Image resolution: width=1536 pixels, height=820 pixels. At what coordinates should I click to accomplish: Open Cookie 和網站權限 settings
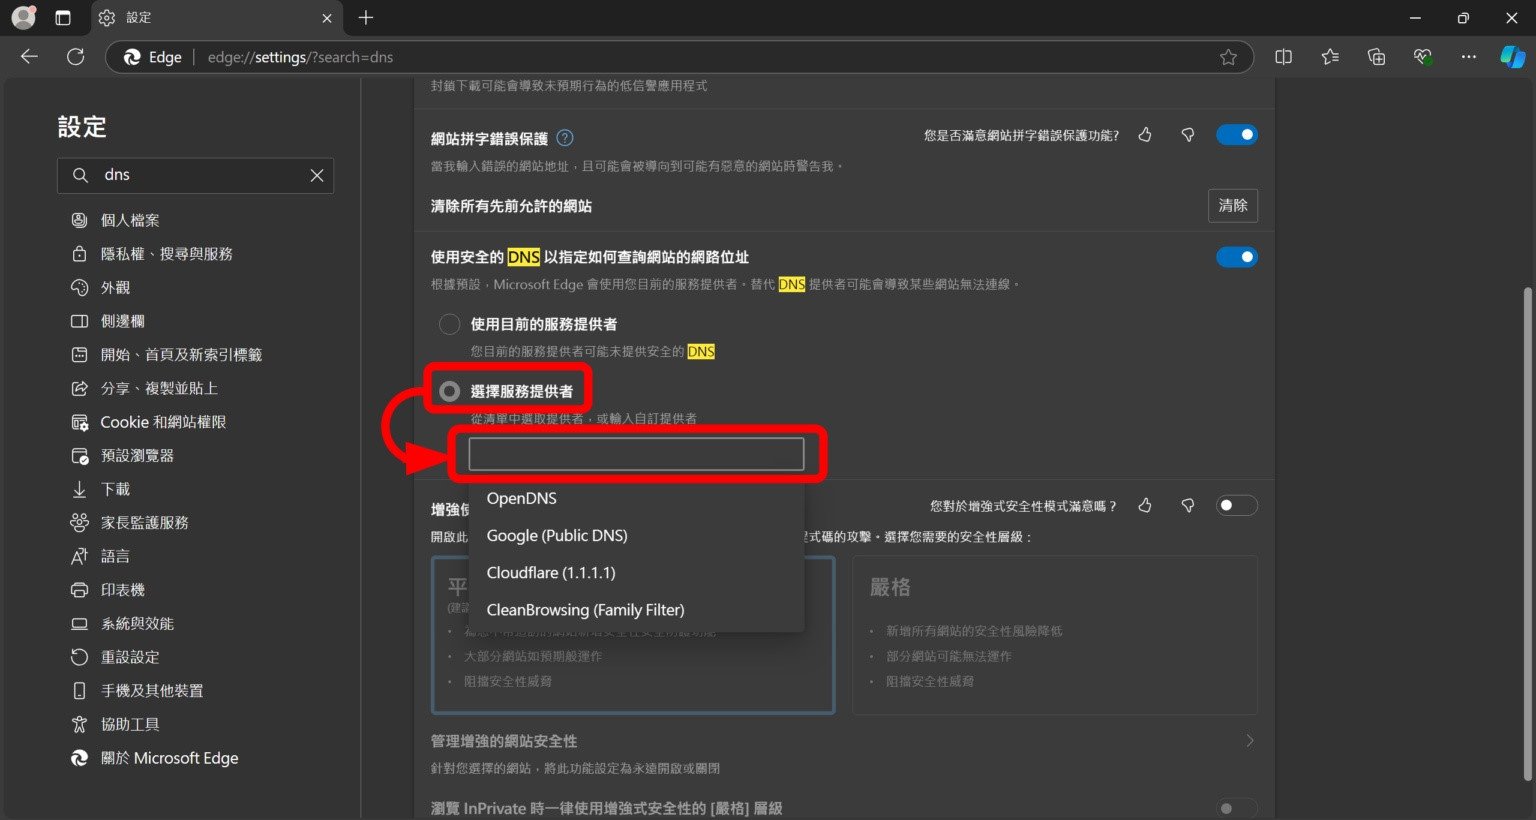click(x=163, y=422)
